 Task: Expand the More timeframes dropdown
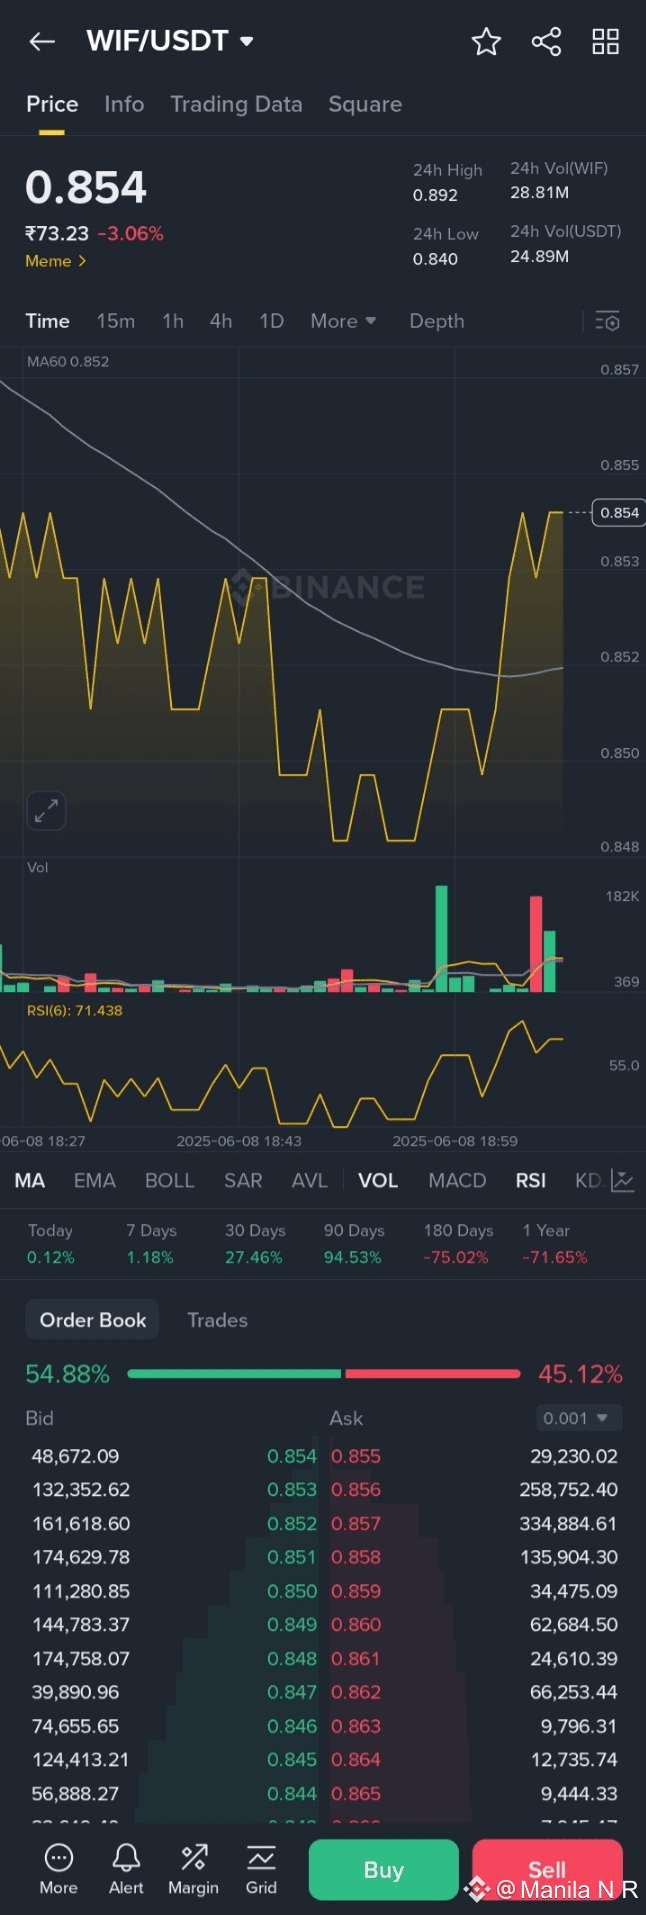(x=343, y=321)
